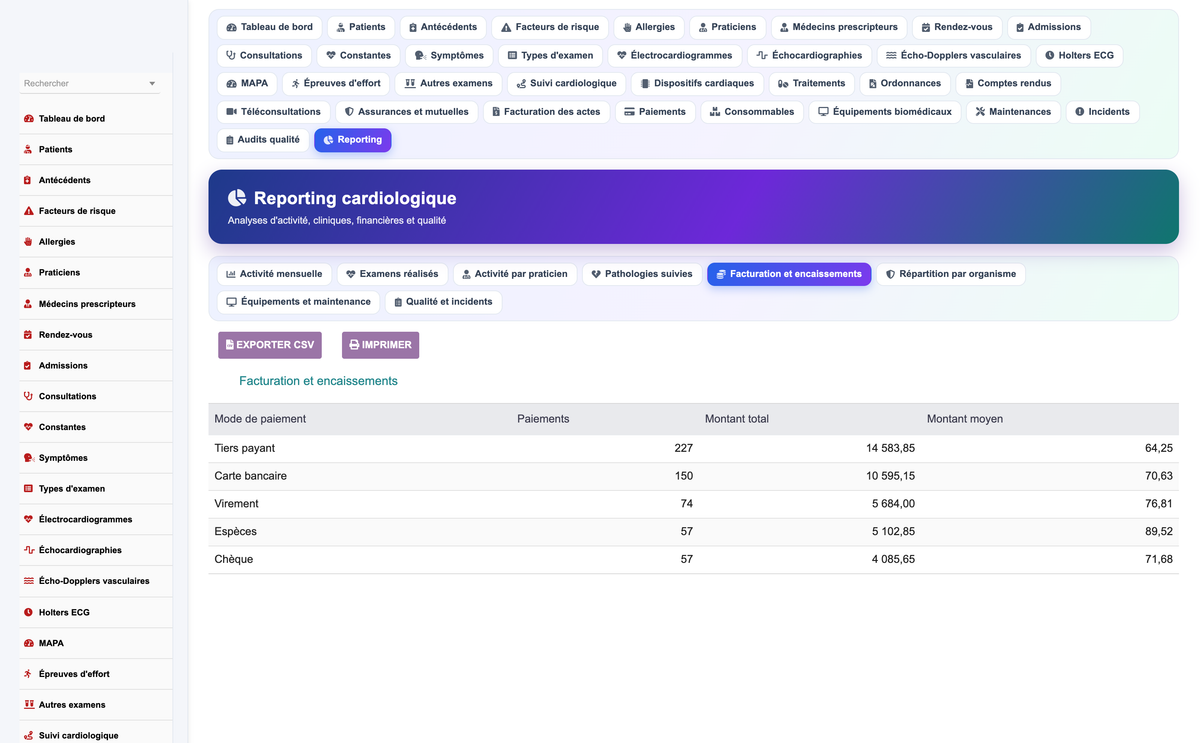Click the Constantes heartbeat icon in sidebar
Image resolution: width=1200 pixels, height=743 pixels.
28,427
